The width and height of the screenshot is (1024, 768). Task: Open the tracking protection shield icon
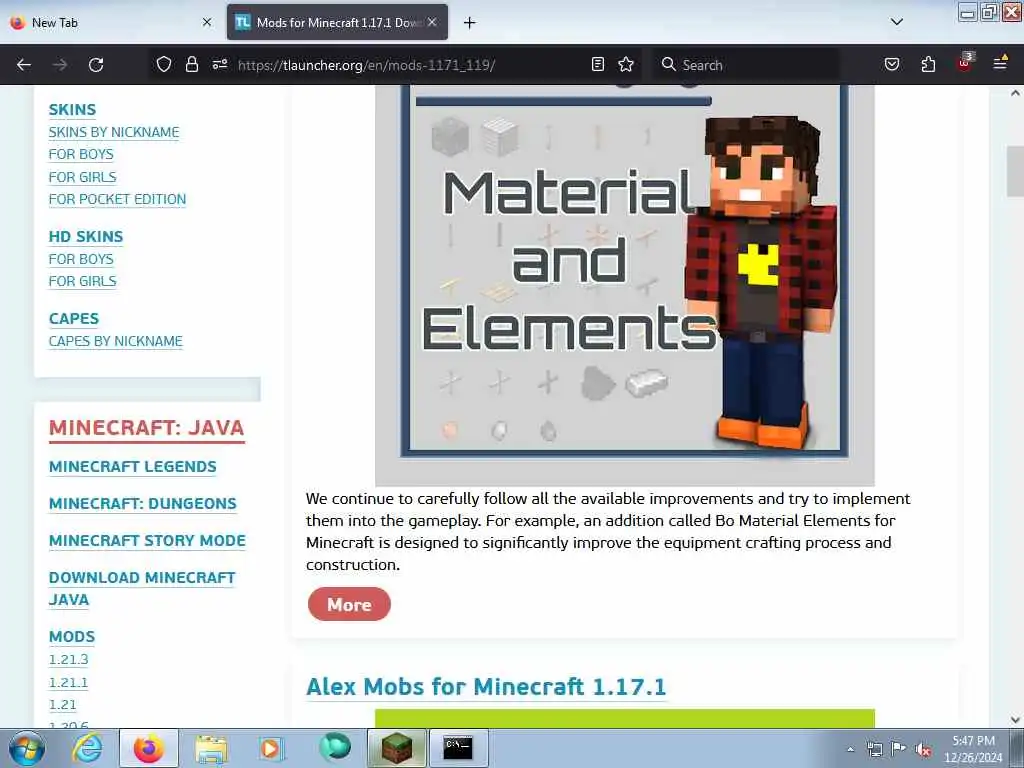coord(163,65)
